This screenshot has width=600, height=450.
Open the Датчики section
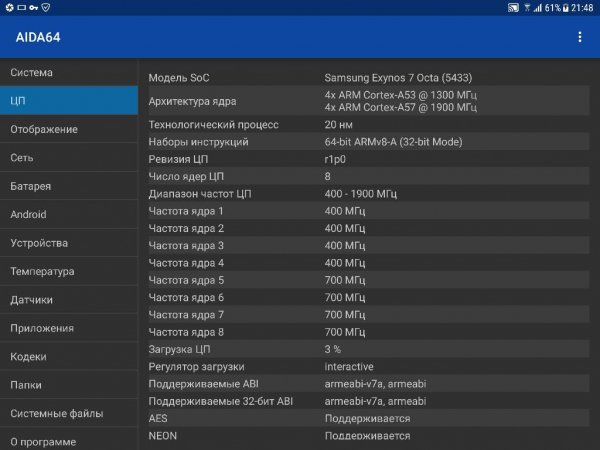[69, 300]
